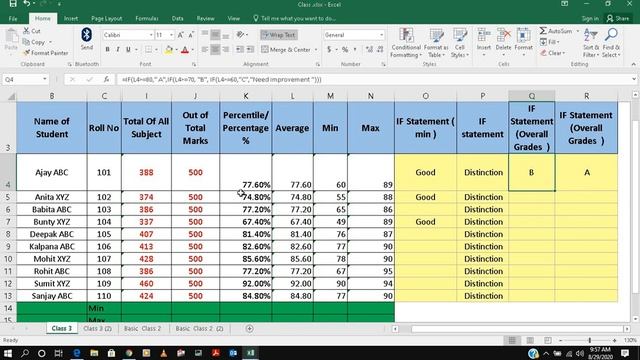Open the General number format dropdown

381,35
